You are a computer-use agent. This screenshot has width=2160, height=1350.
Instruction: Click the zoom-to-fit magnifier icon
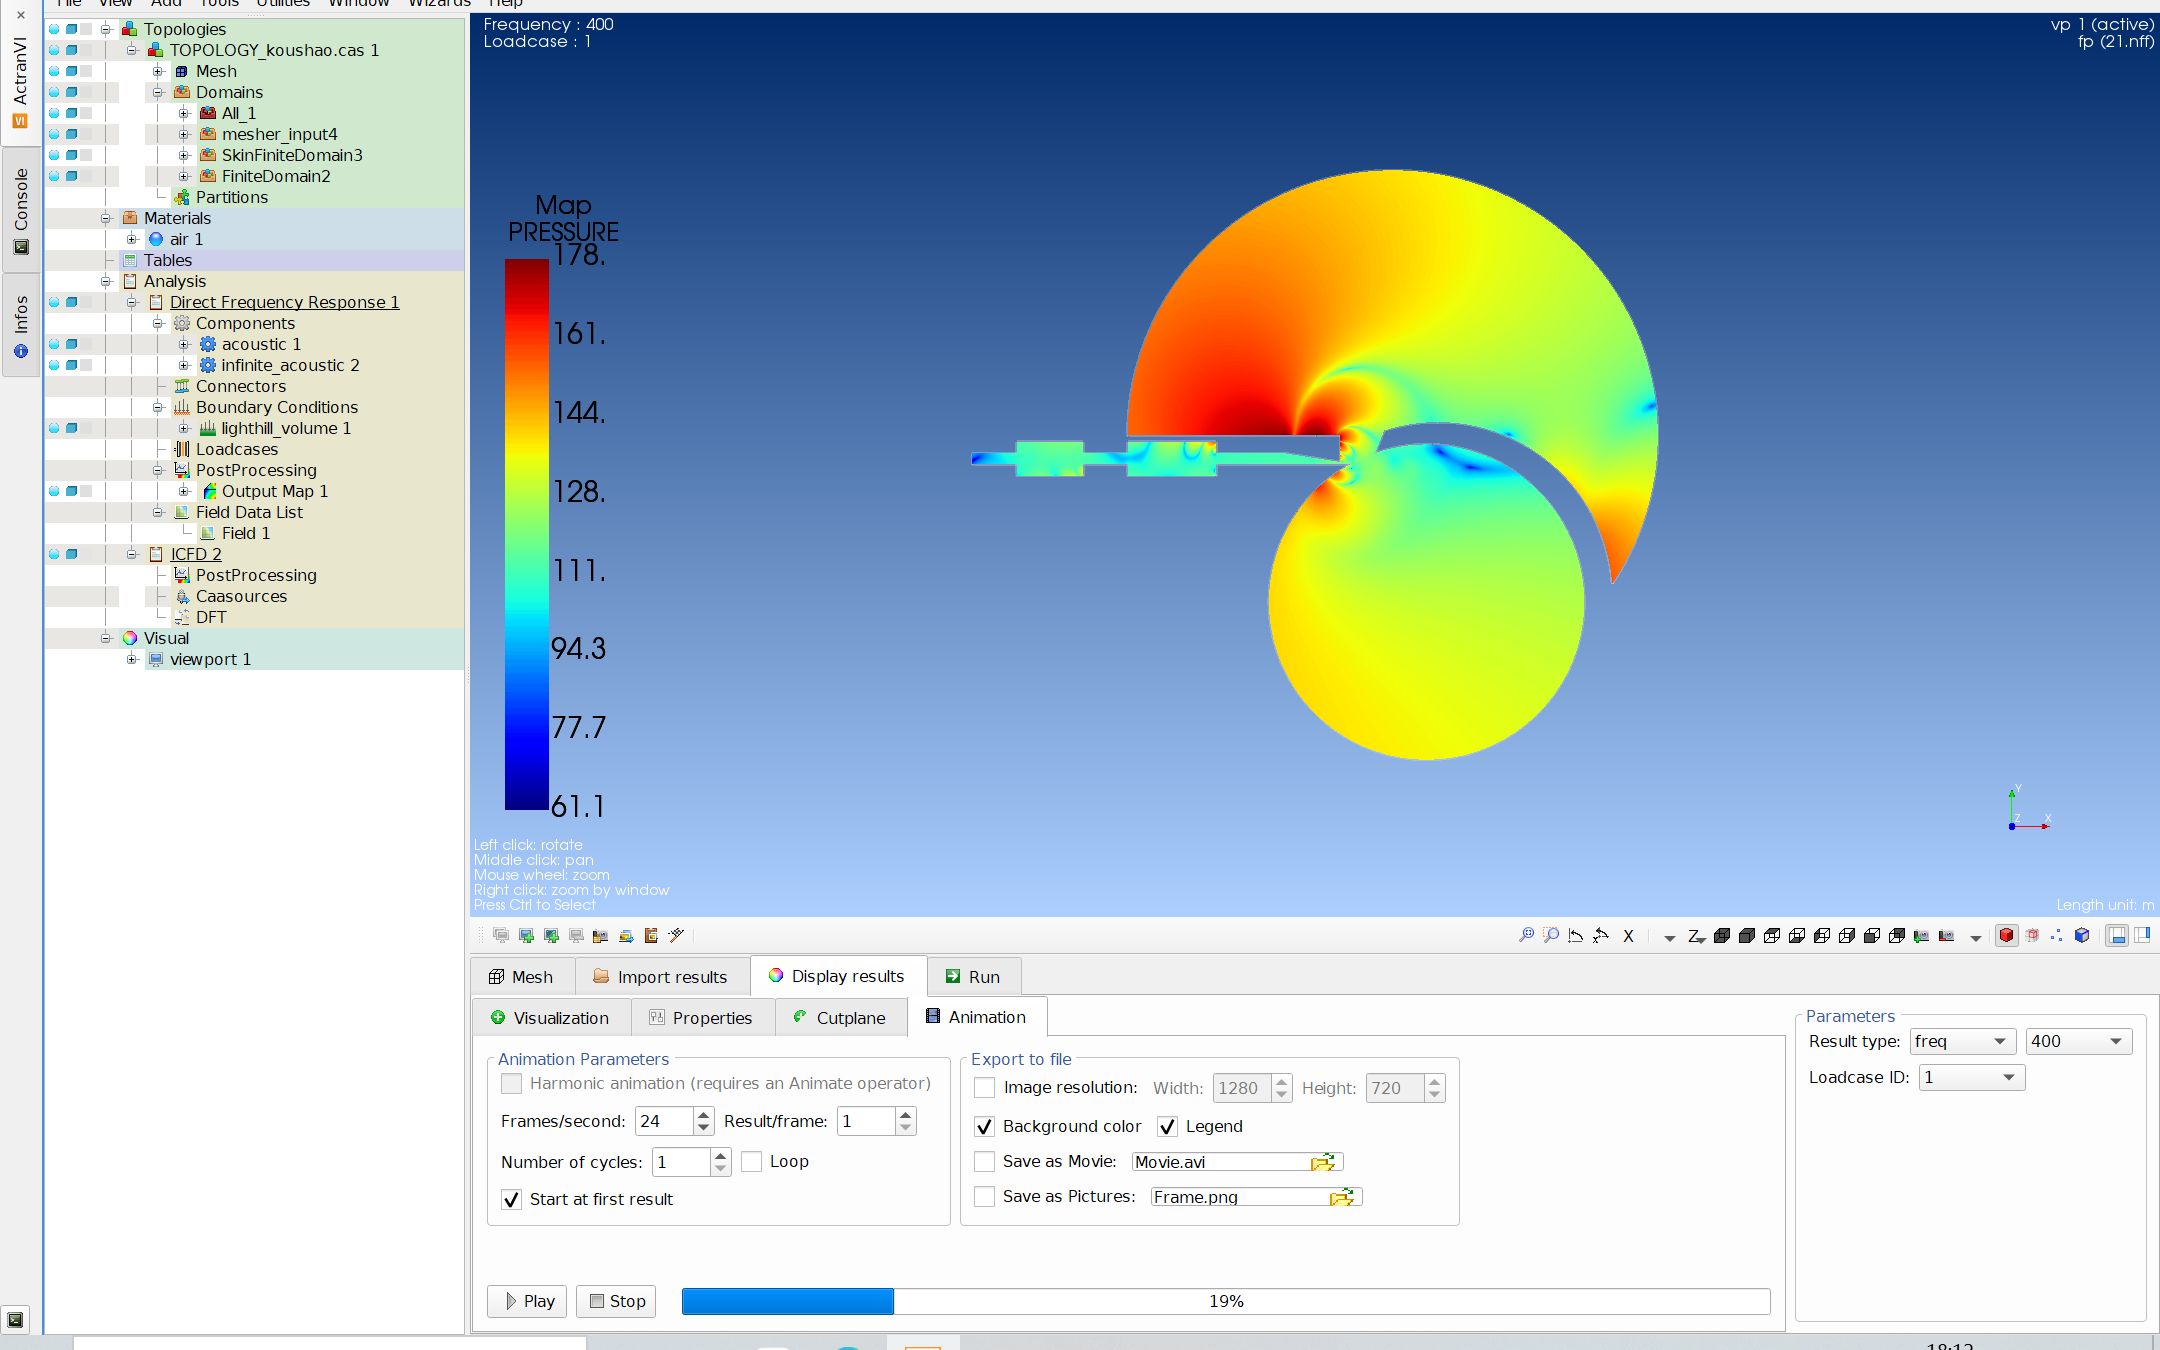tap(1526, 936)
